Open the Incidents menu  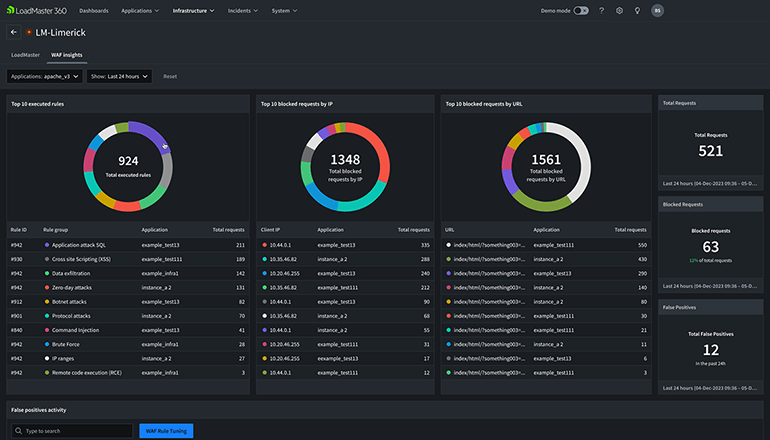coord(240,10)
